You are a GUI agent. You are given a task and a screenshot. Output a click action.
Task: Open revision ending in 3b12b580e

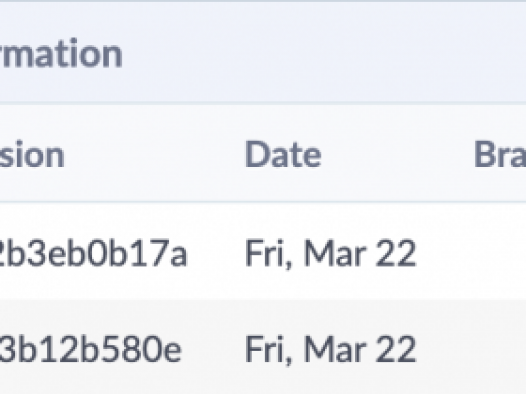tap(91, 349)
